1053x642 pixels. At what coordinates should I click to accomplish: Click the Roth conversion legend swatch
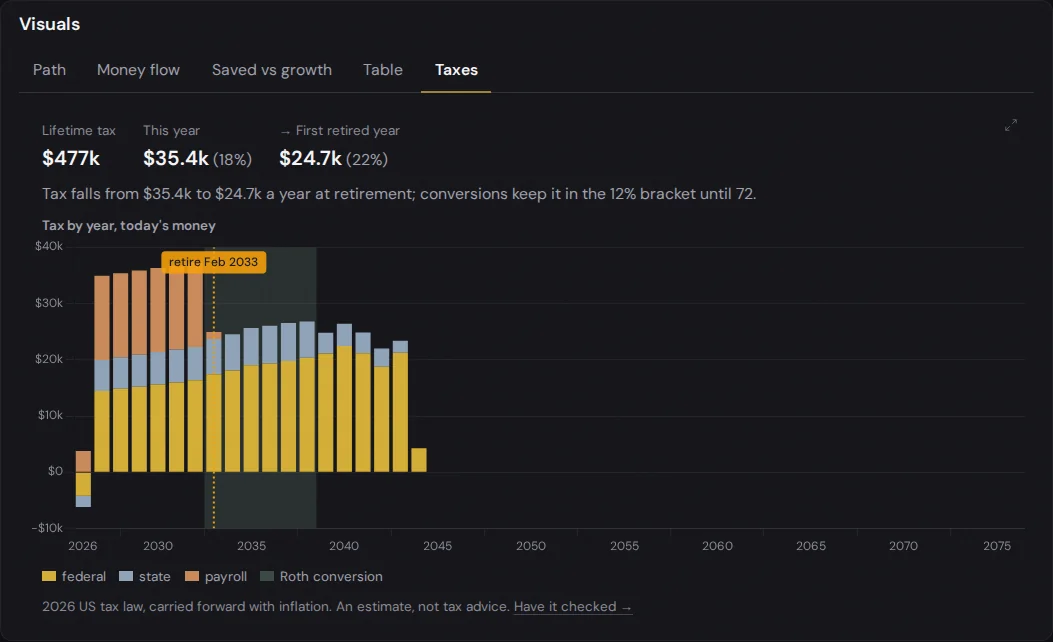pos(267,576)
